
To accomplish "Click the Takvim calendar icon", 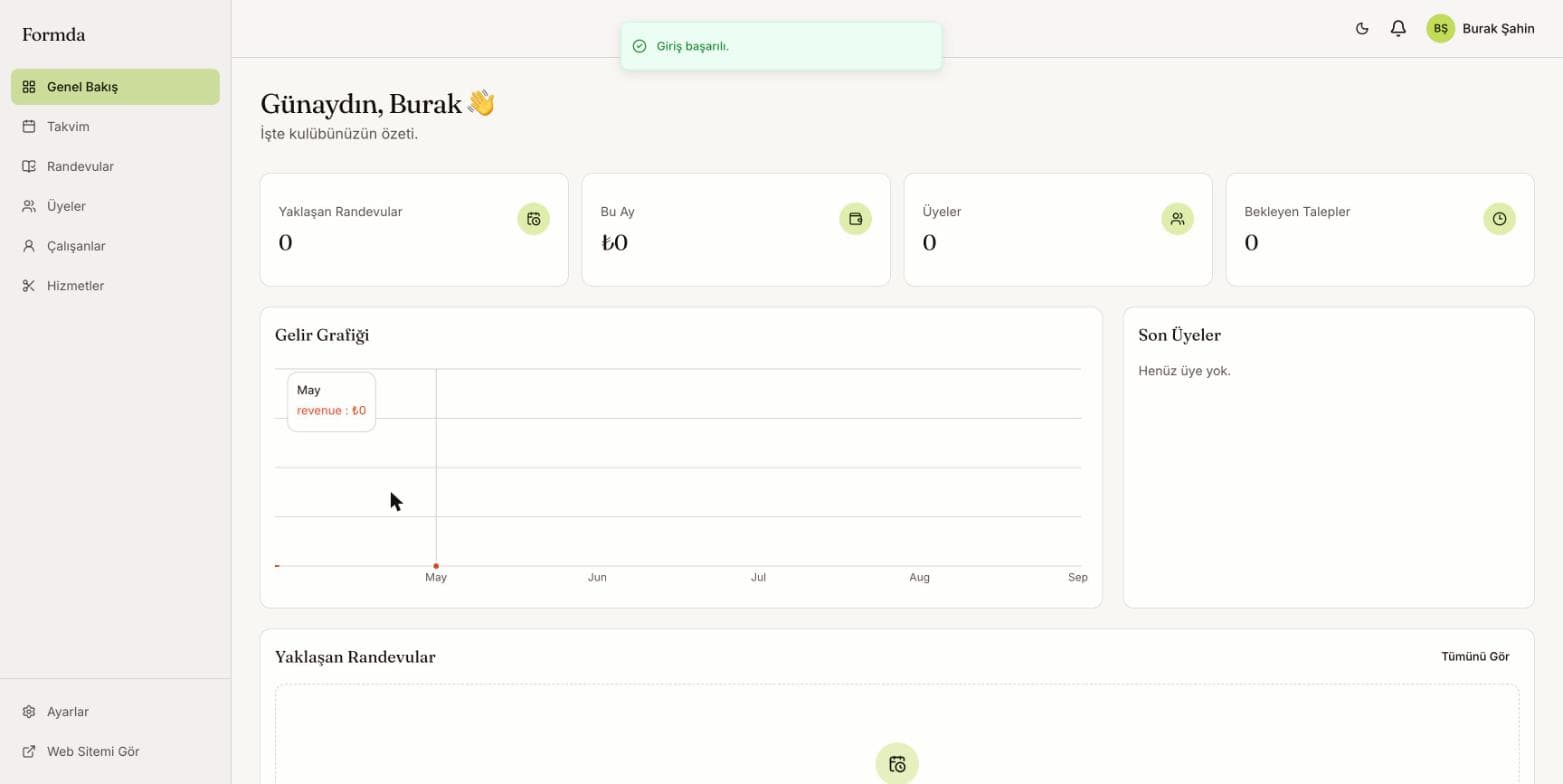I will 29,127.
